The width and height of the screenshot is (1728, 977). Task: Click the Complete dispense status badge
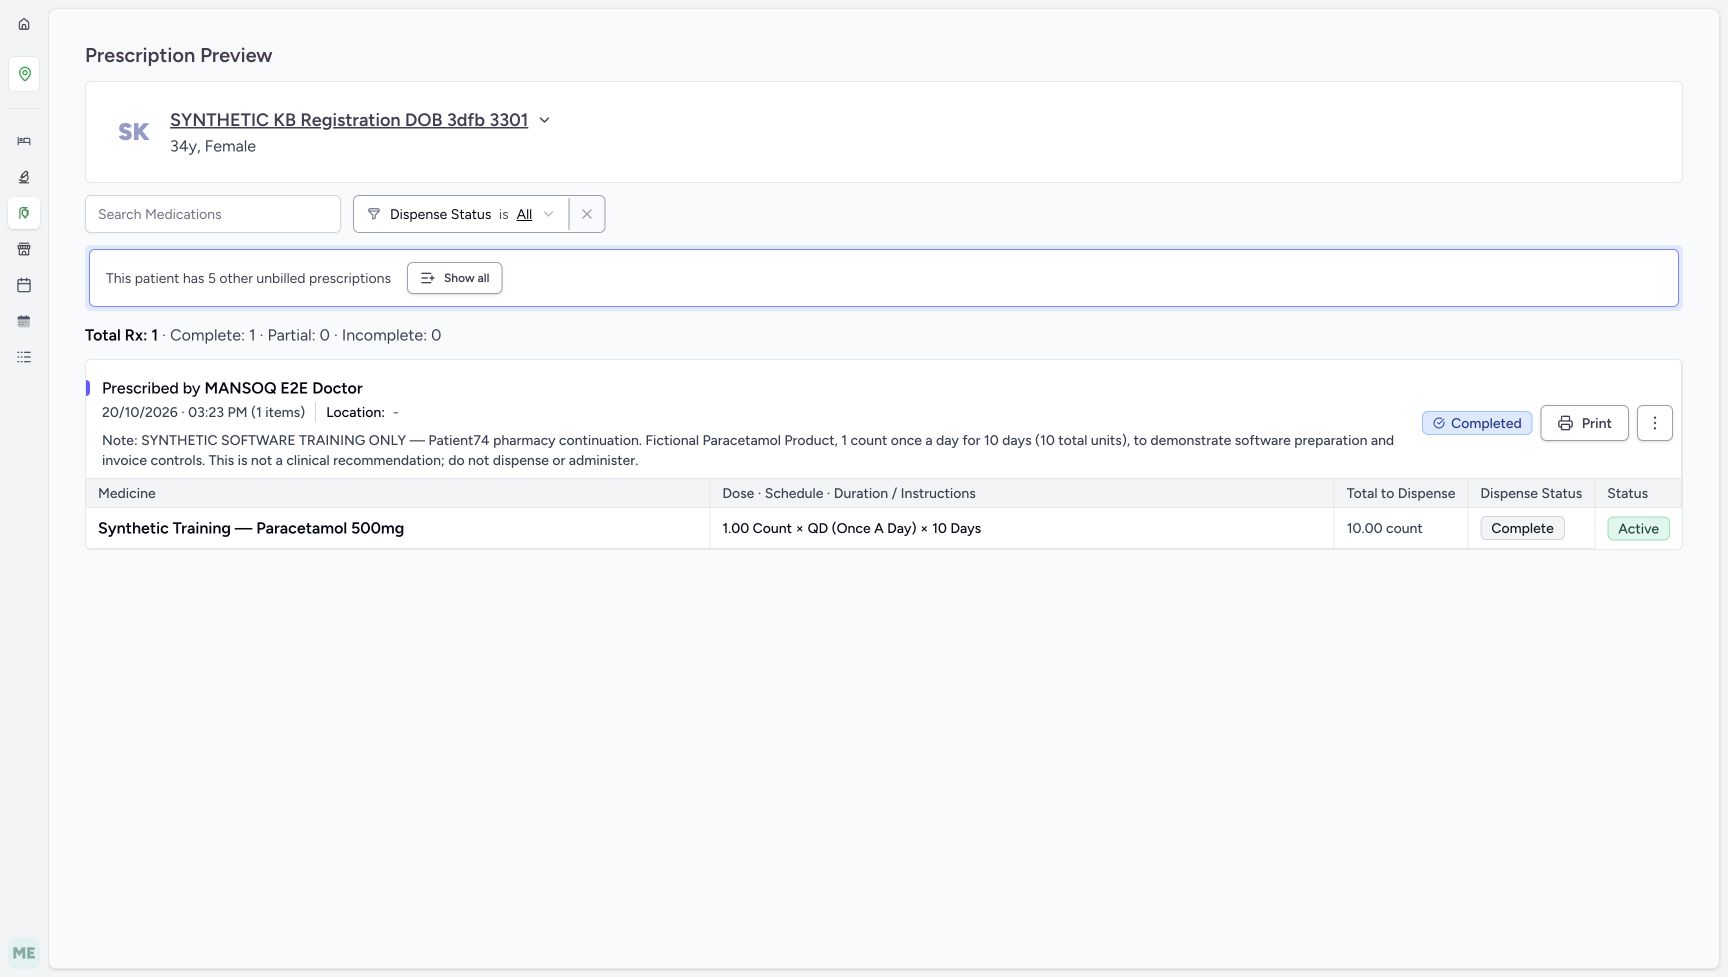(x=1522, y=528)
